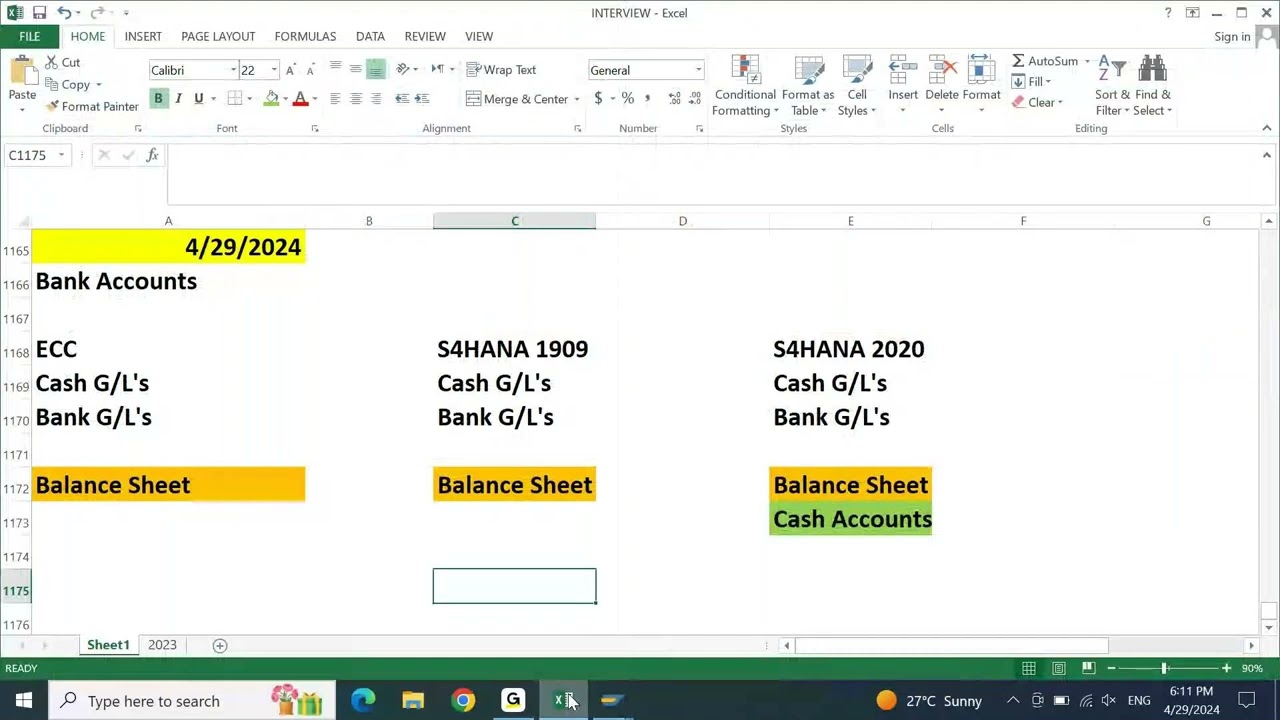The height and width of the screenshot is (720, 1280).
Task: Click Decrease Decimal icon
Action: point(695,98)
